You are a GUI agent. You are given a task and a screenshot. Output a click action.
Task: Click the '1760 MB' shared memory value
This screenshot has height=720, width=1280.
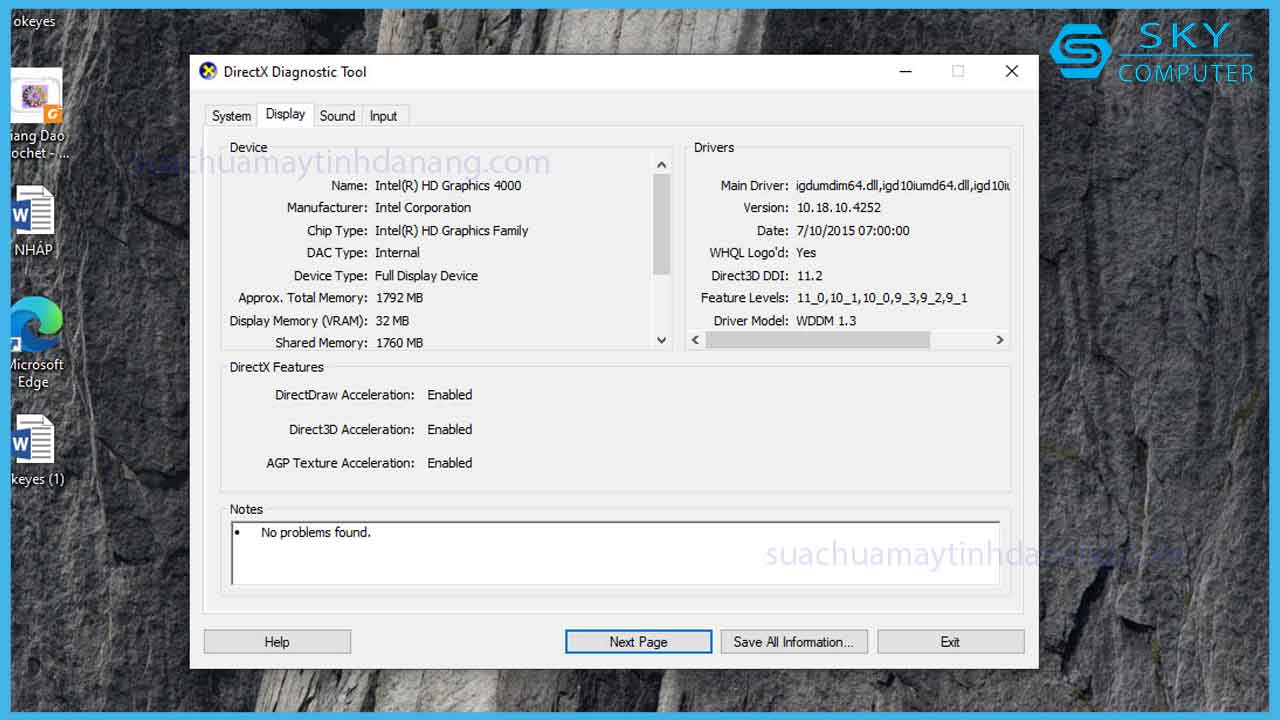click(399, 343)
